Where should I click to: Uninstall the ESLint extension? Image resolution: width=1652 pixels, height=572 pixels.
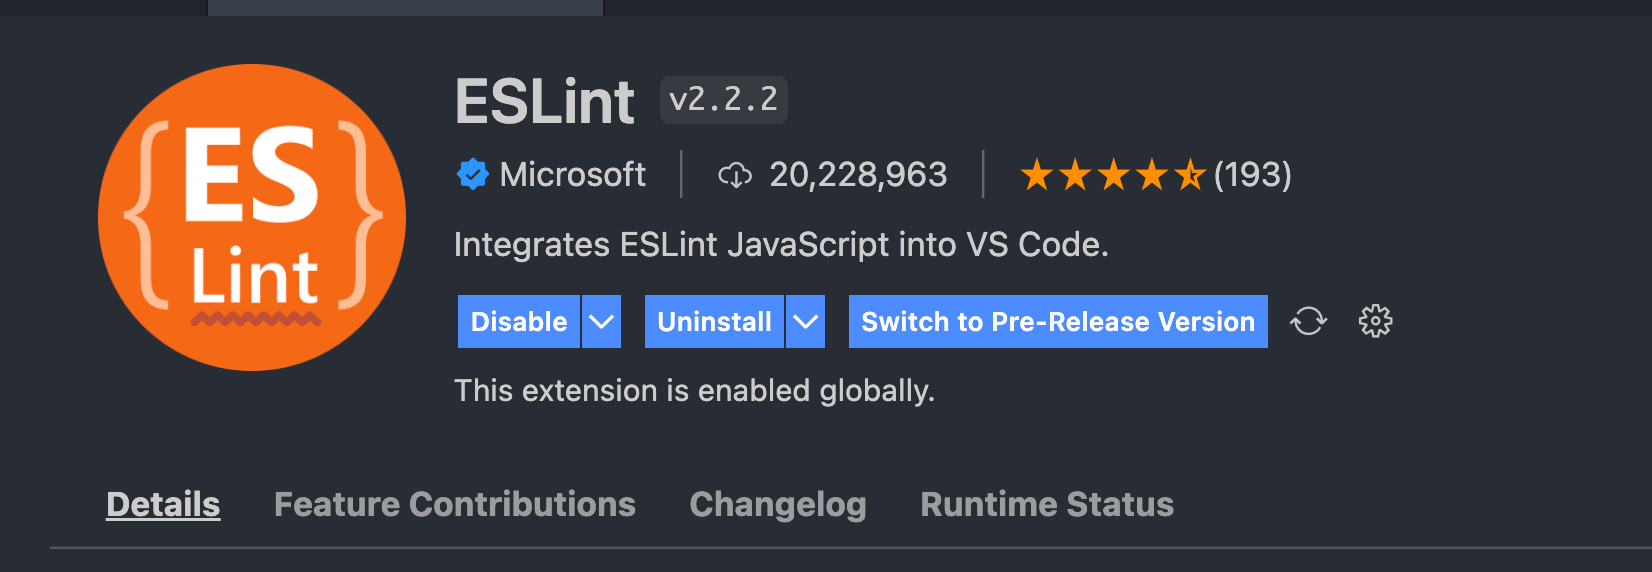pos(714,322)
